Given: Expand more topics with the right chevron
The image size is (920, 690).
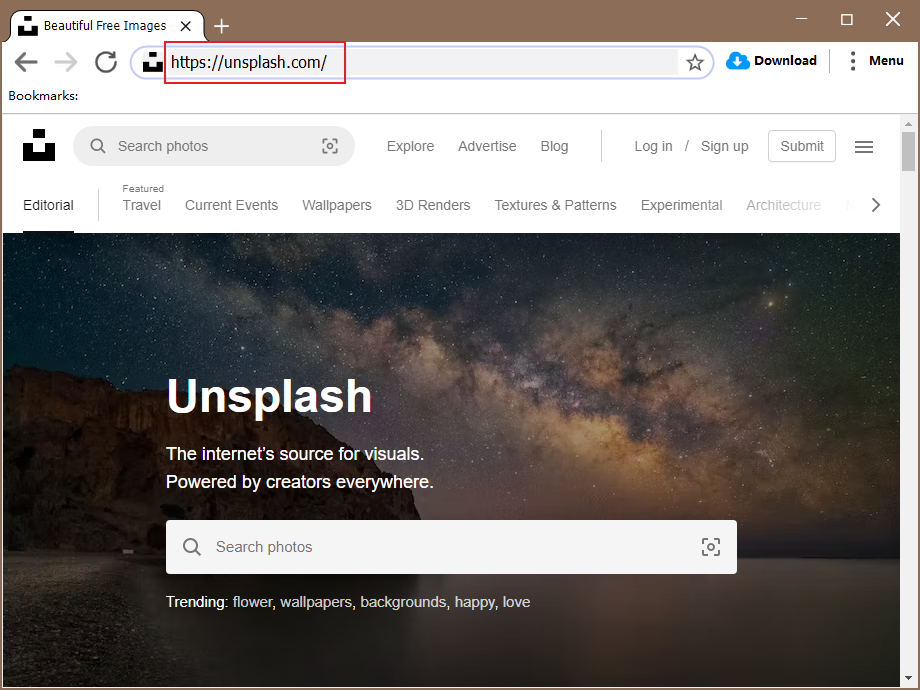Looking at the screenshot, I should pos(875,205).
